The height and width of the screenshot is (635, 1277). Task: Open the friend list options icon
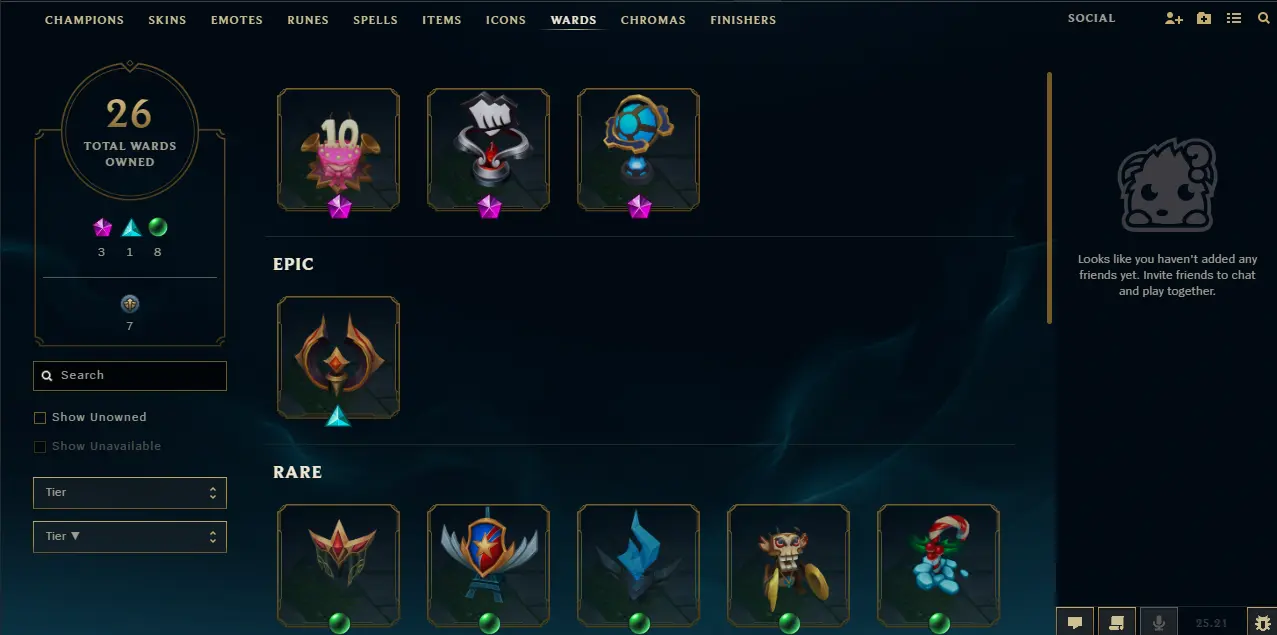1234,19
